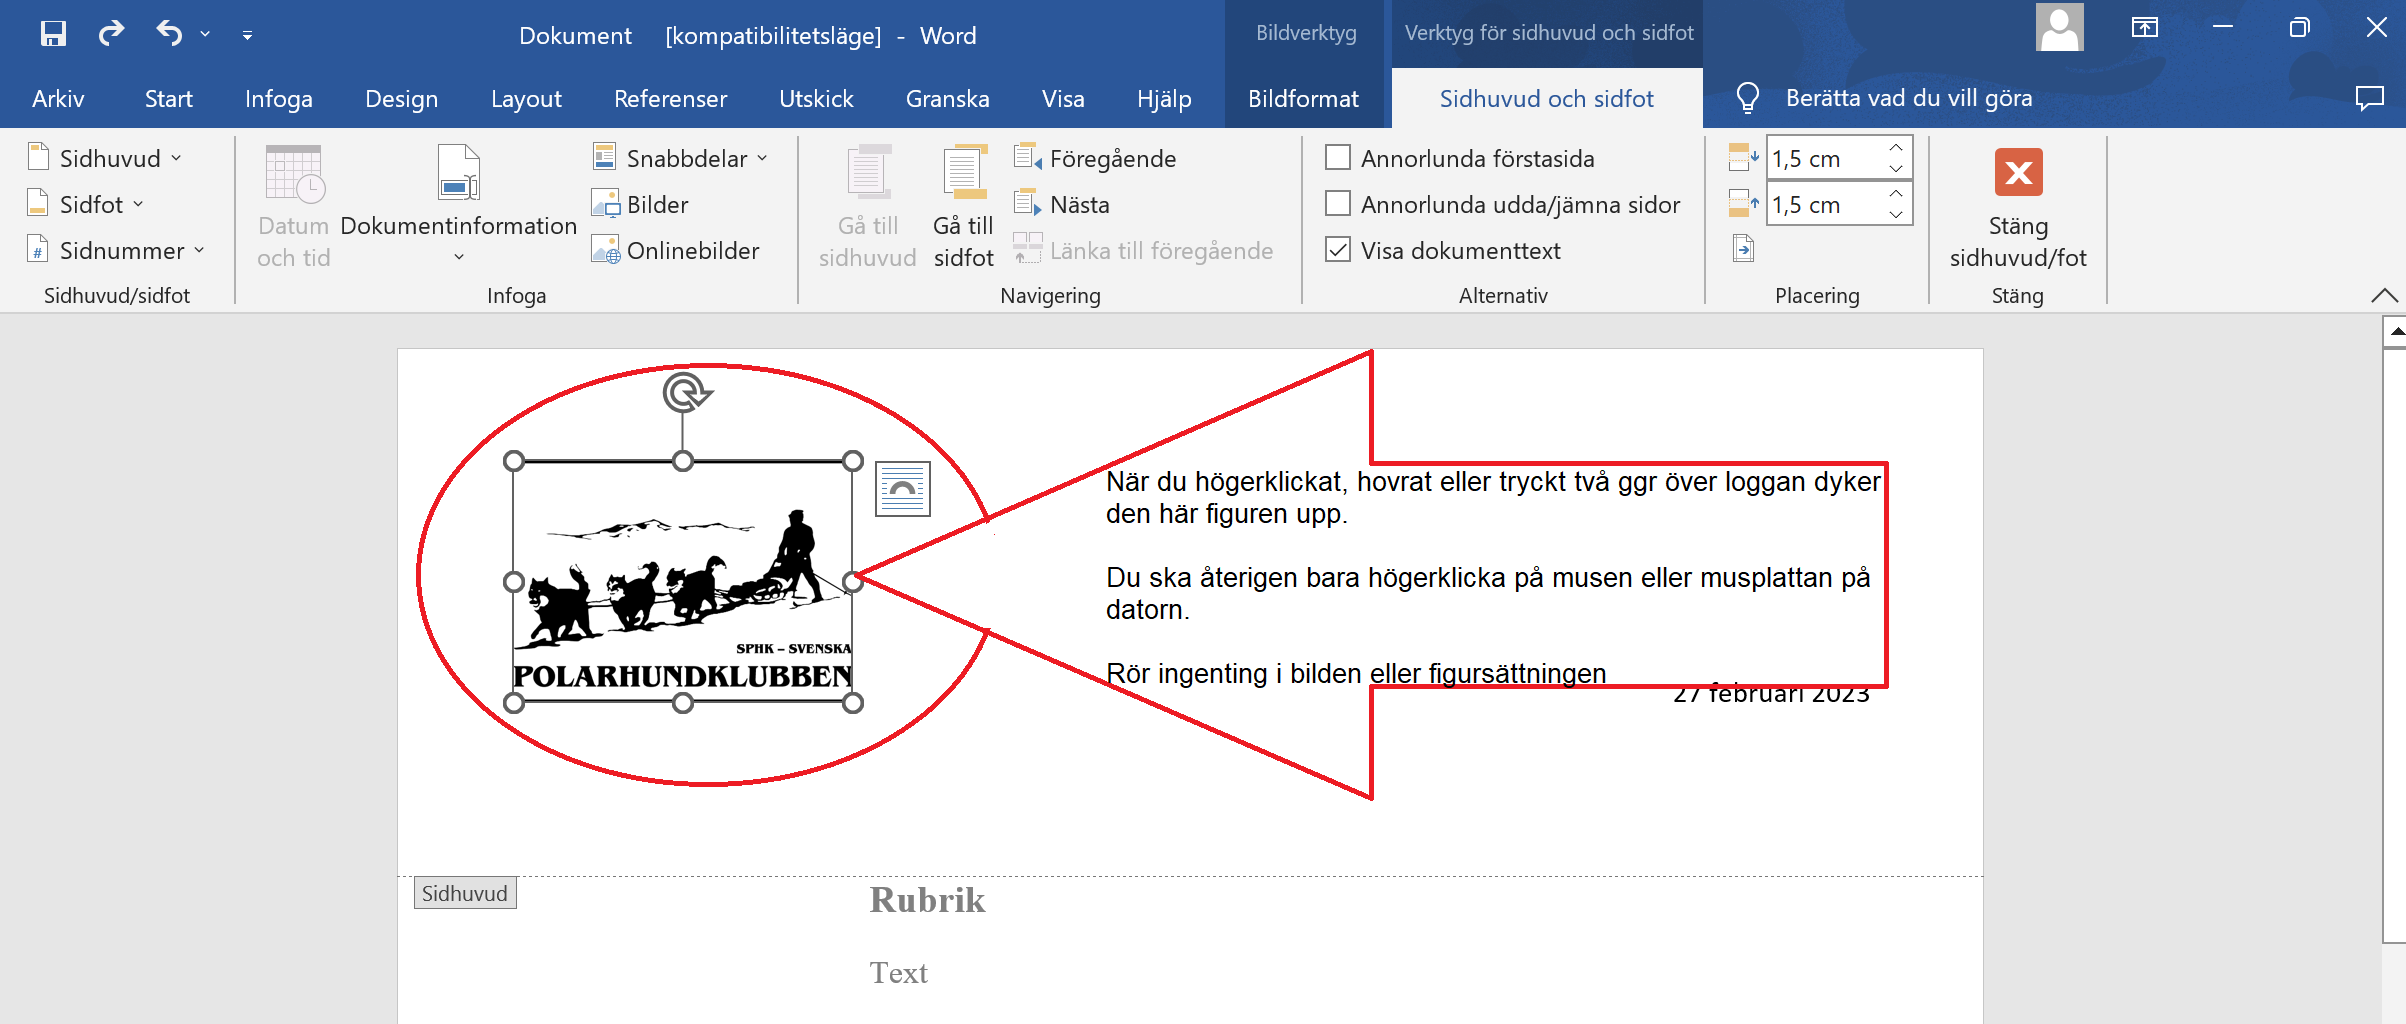Increase header from top spinner value
The height and width of the screenshot is (1024, 2406).
pyautogui.click(x=1896, y=148)
